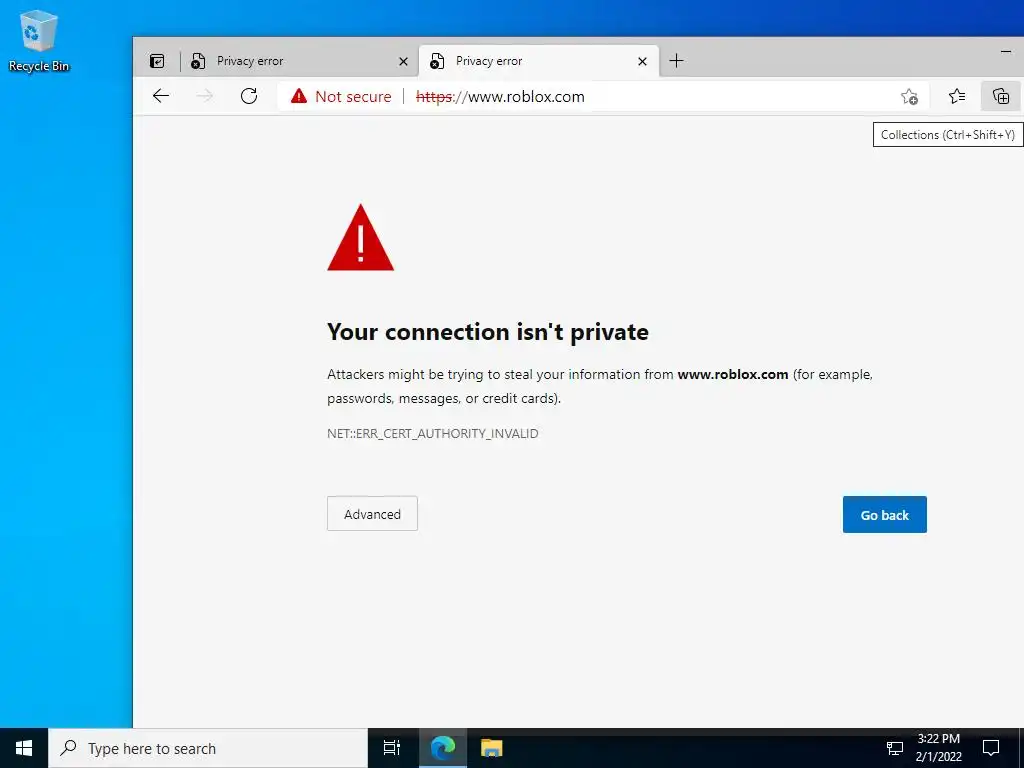Click the Microsoft Edge taskbar icon
This screenshot has height=768, width=1024.
443,748
